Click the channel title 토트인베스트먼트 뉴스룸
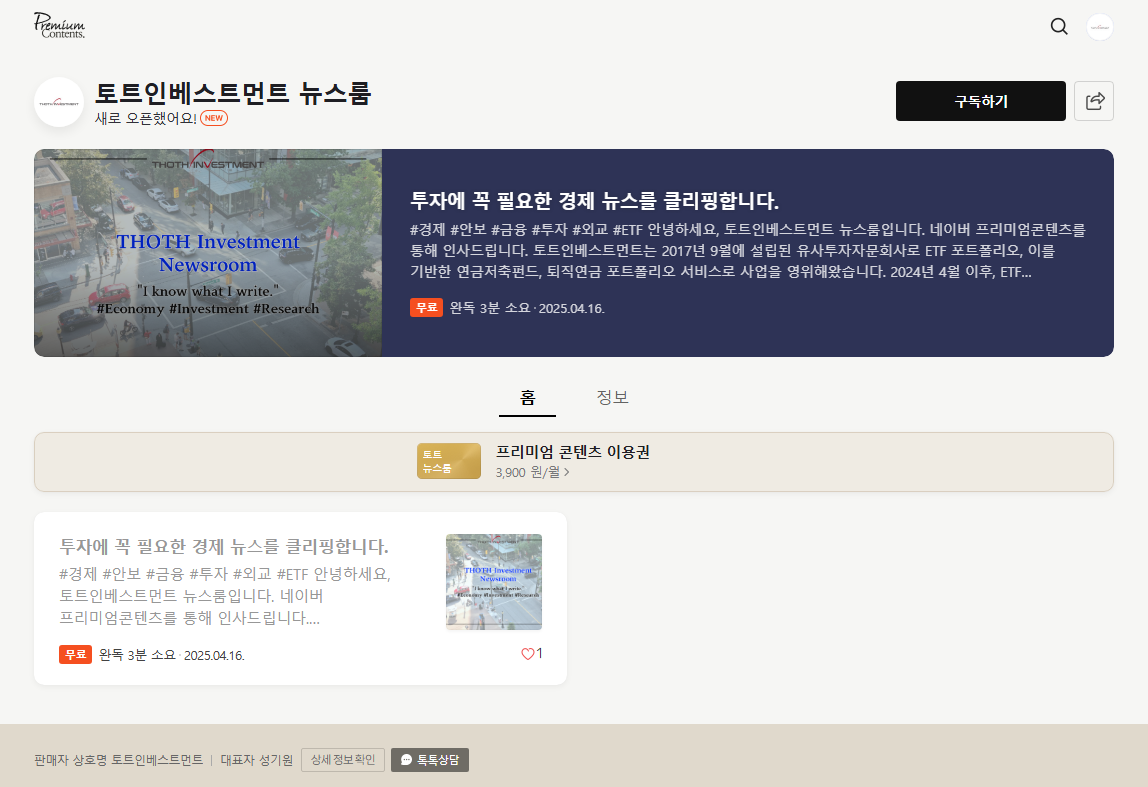Screen dimensions: 1148x787 pos(233,94)
